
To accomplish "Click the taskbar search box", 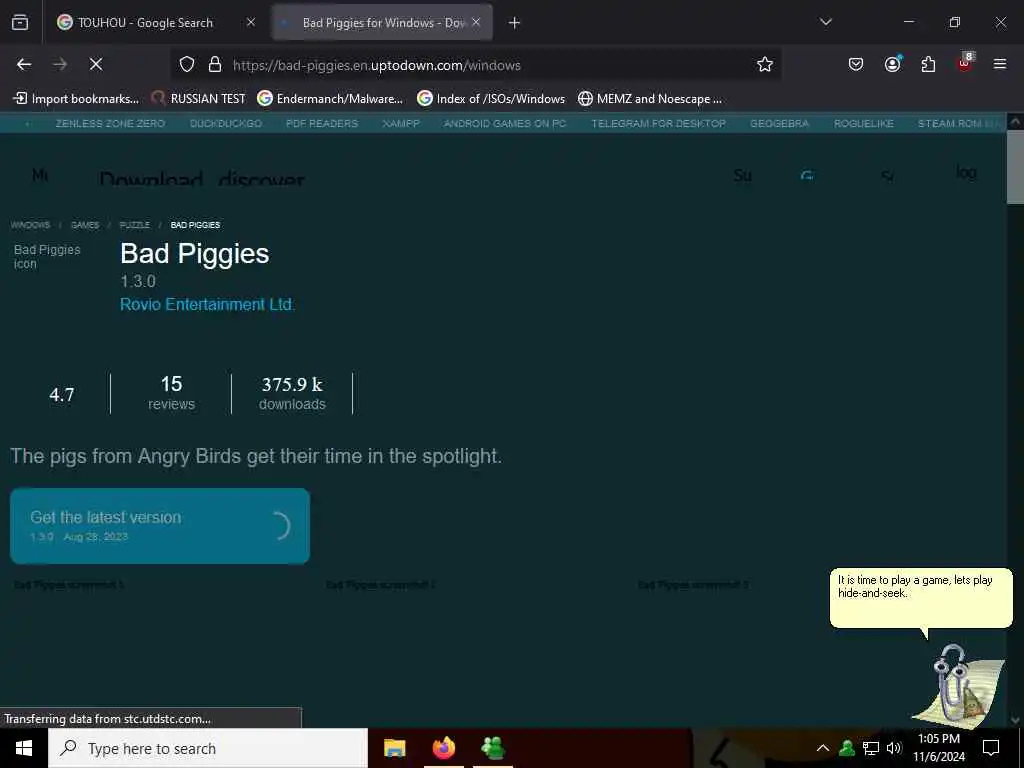I will 208,748.
